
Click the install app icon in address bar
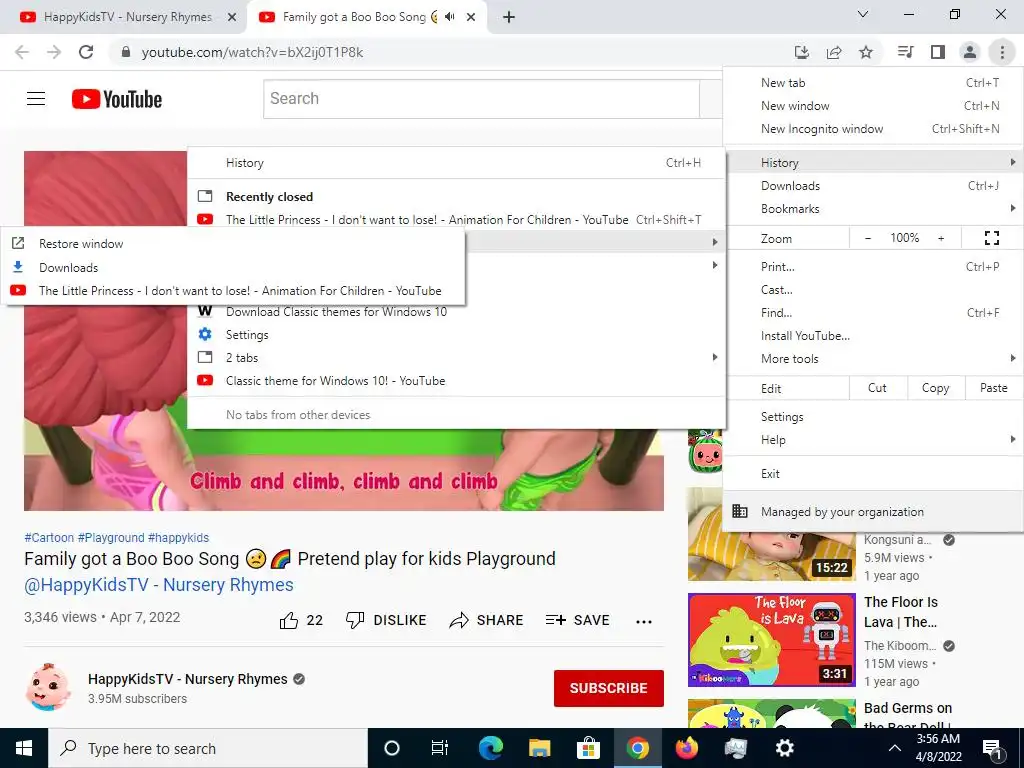coord(801,52)
